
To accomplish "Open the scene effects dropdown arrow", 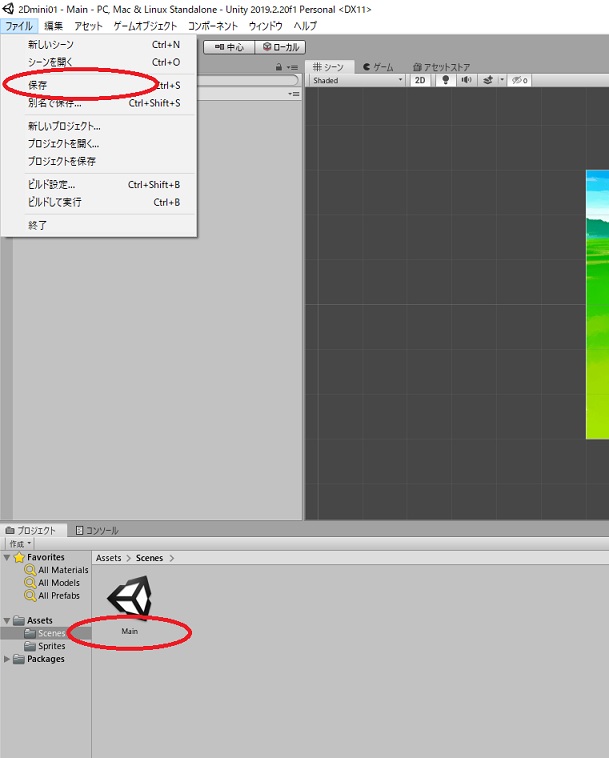I will 502,80.
